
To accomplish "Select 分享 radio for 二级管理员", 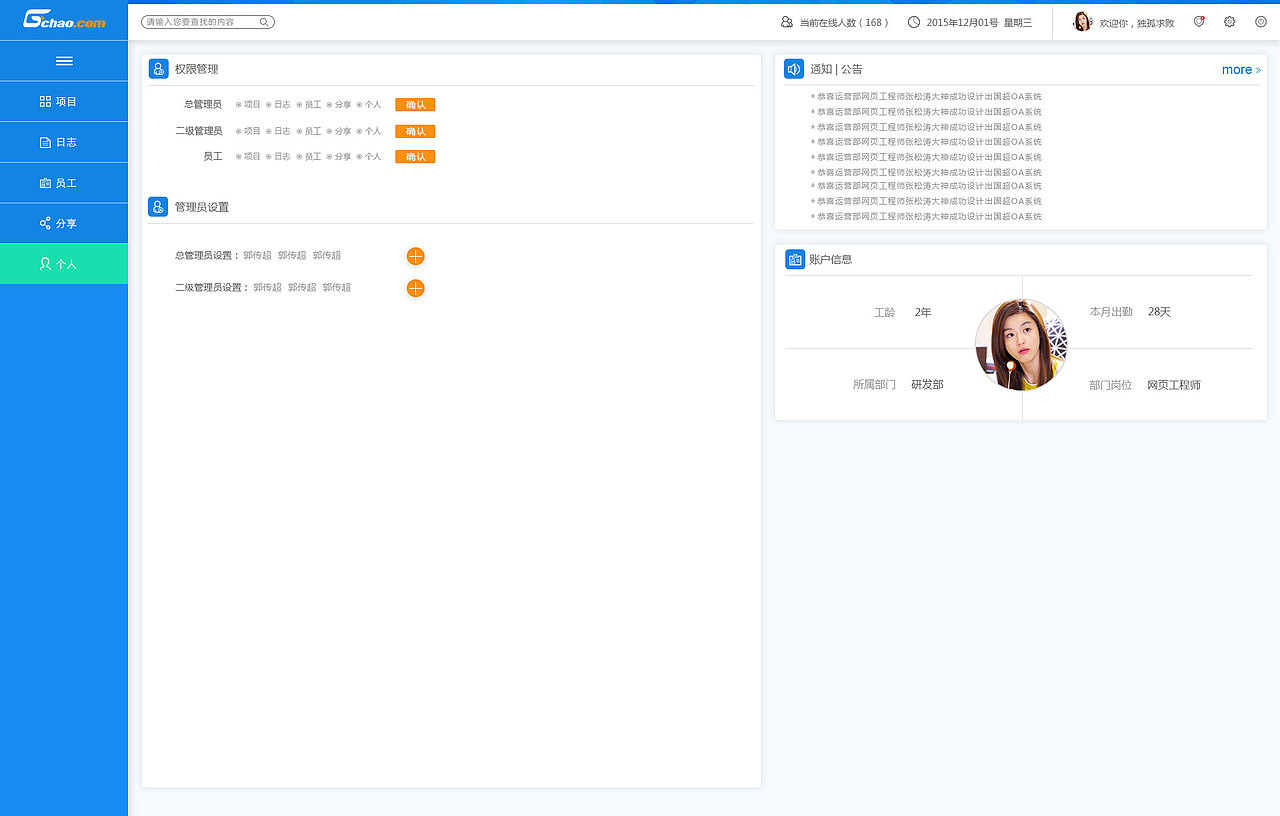I will (x=329, y=131).
